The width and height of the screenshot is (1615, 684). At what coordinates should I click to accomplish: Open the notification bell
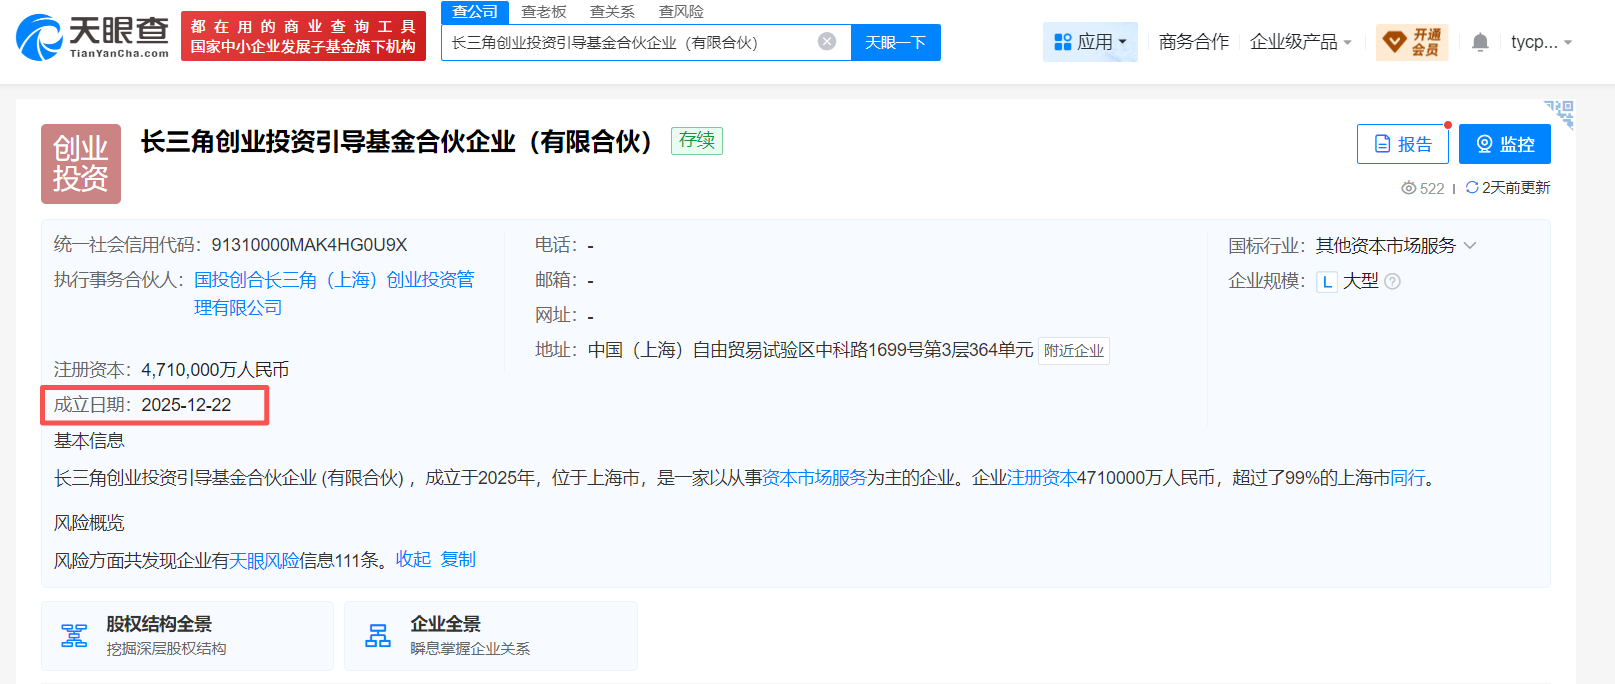[1480, 42]
